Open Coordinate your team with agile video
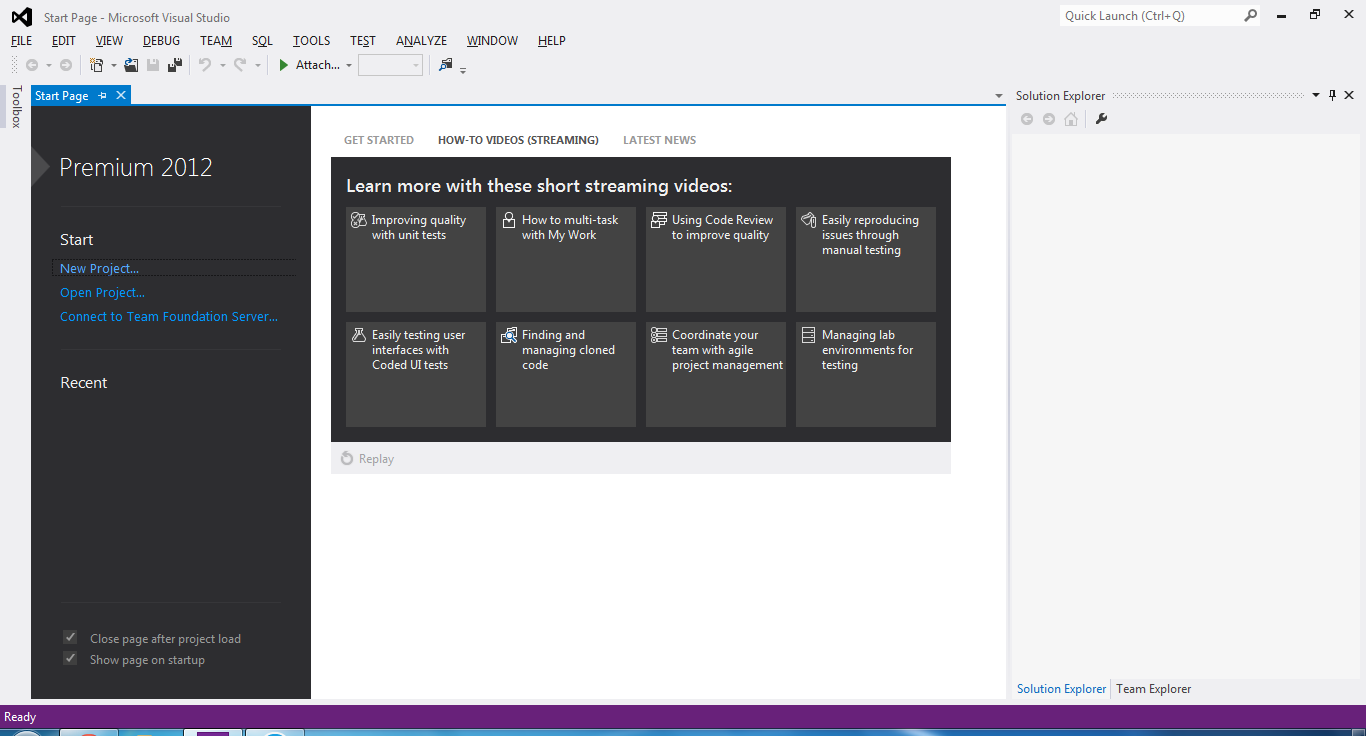This screenshot has height=736, width=1366. coord(716,374)
